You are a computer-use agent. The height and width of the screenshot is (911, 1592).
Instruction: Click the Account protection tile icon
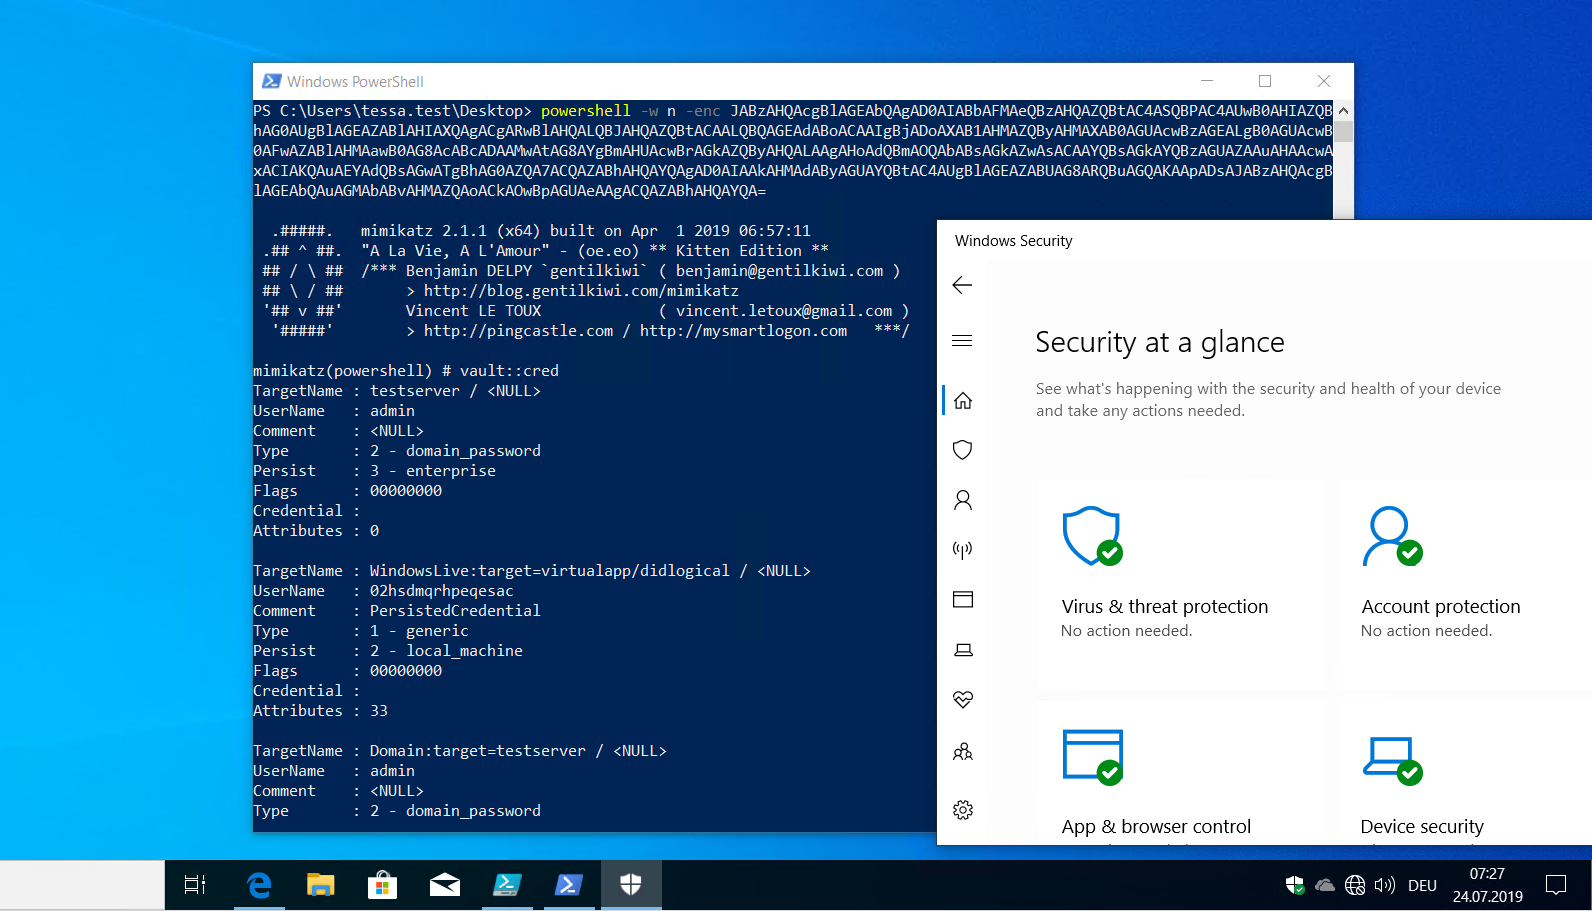pos(1392,537)
